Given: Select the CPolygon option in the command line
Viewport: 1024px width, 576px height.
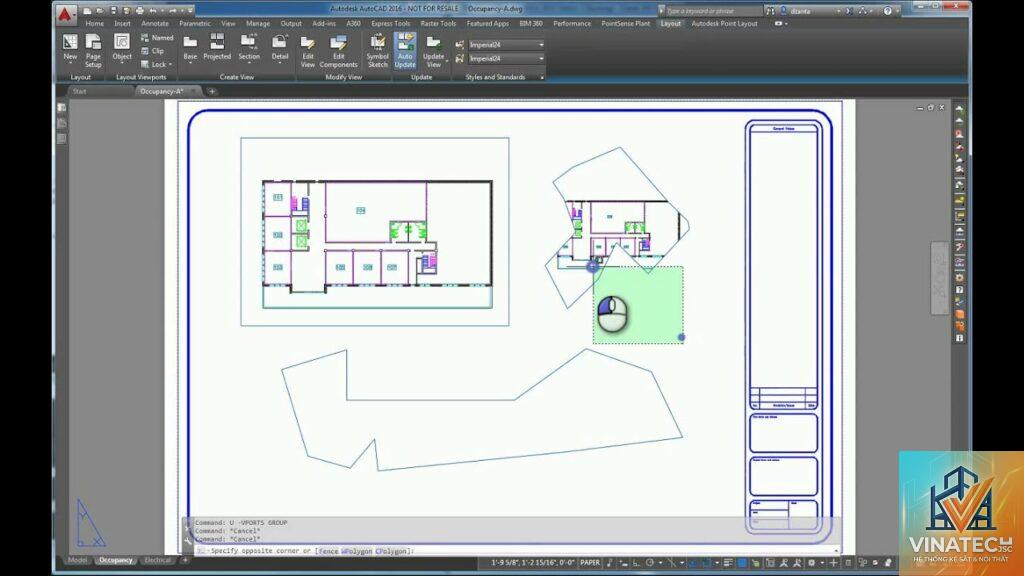Looking at the screenshot, I should (x=391, y=551).
